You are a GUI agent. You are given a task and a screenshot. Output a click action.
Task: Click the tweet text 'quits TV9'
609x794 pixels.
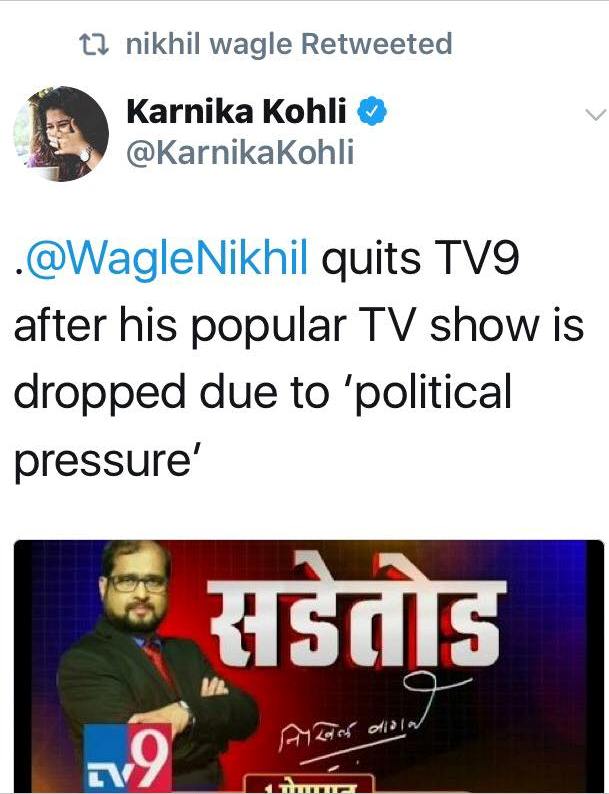[x=420, y=259]
